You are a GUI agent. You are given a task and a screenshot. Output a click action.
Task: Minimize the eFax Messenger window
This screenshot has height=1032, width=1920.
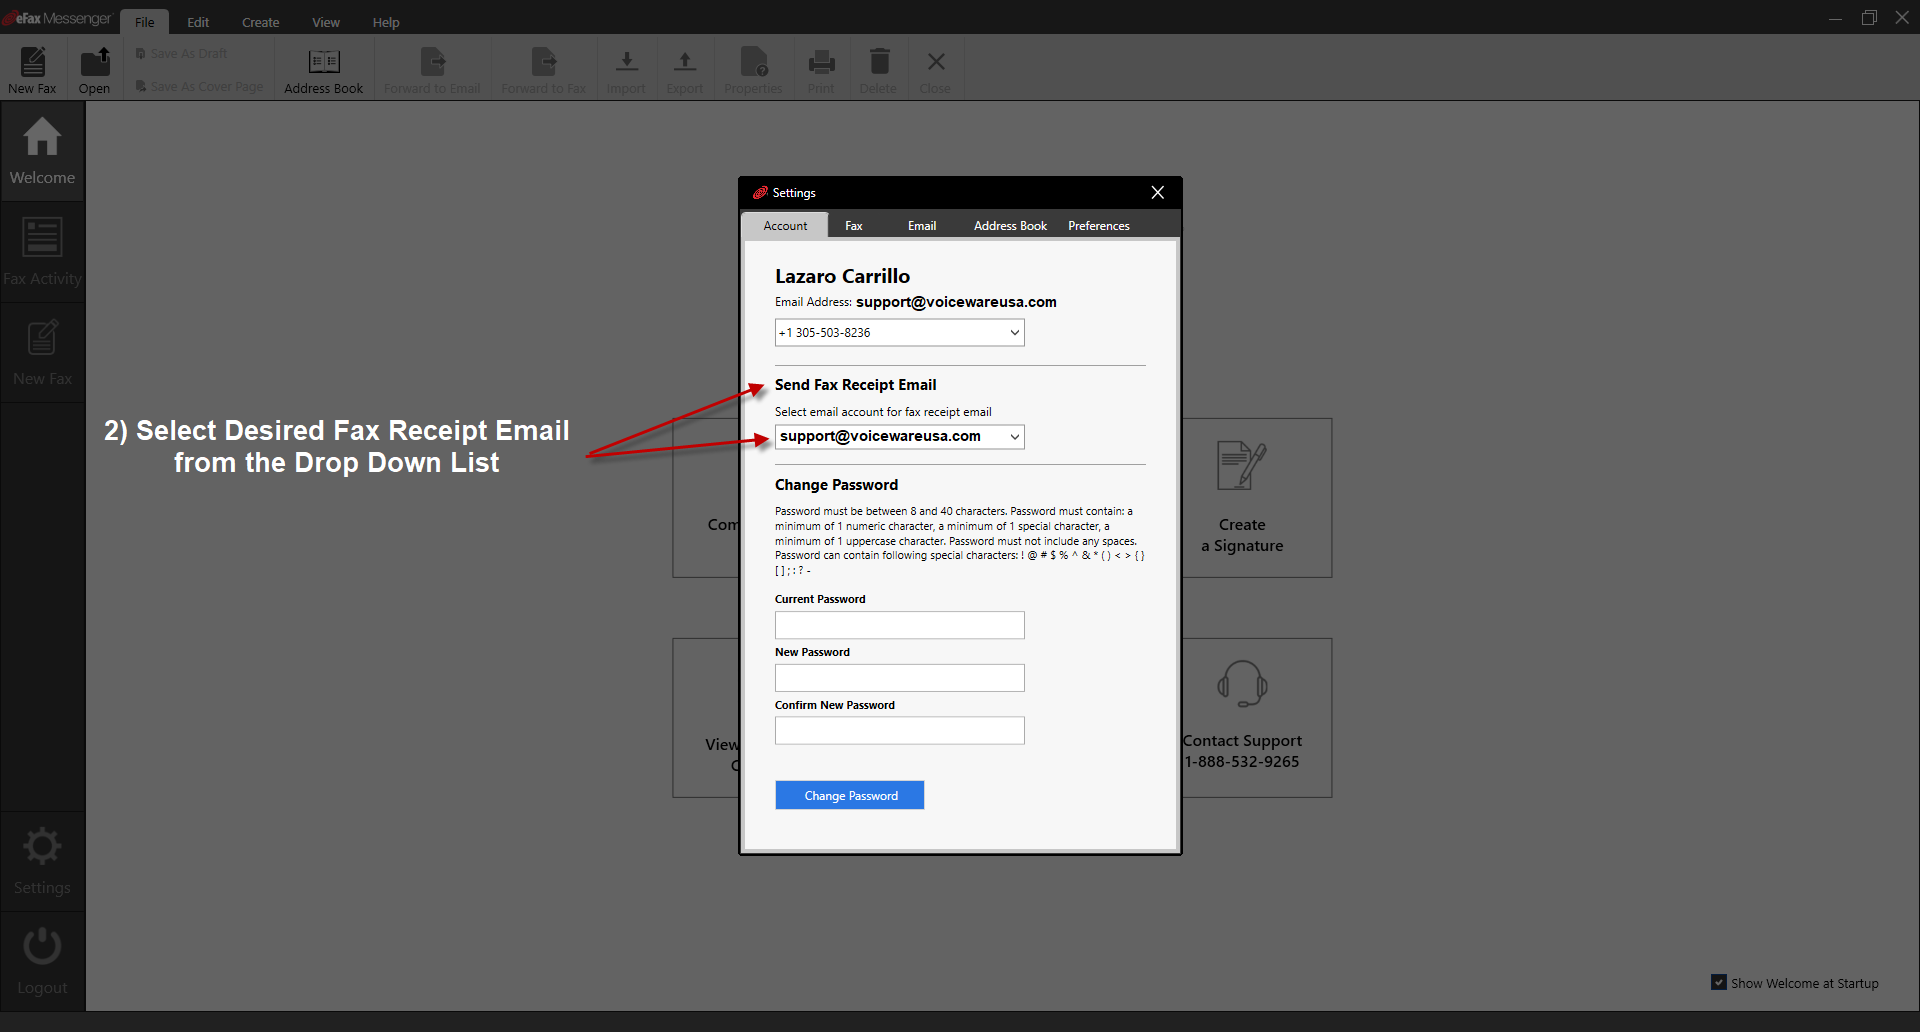pyautogui.click(x=1835, y=18)
